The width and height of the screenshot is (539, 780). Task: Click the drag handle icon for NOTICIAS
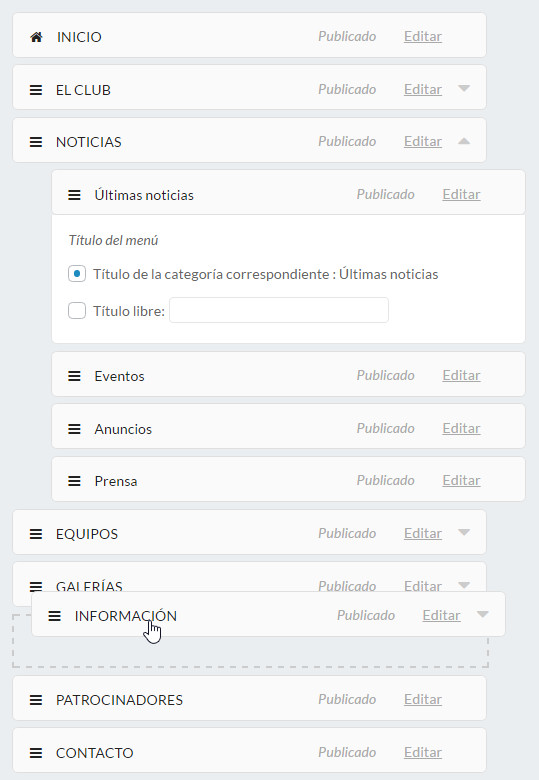36,142
